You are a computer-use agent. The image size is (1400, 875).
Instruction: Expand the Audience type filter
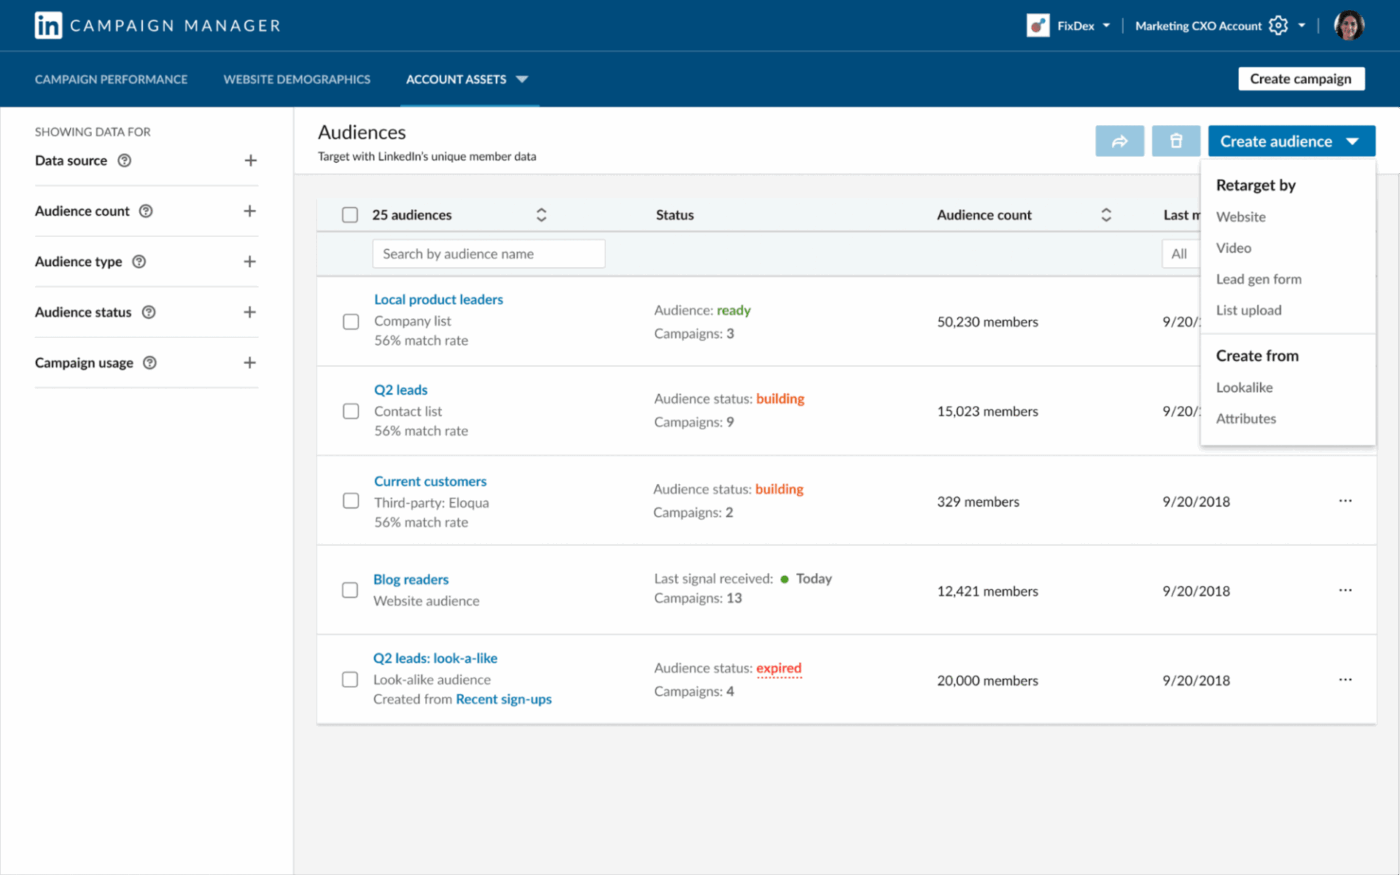pyautogui.click(x=250, y=261)
